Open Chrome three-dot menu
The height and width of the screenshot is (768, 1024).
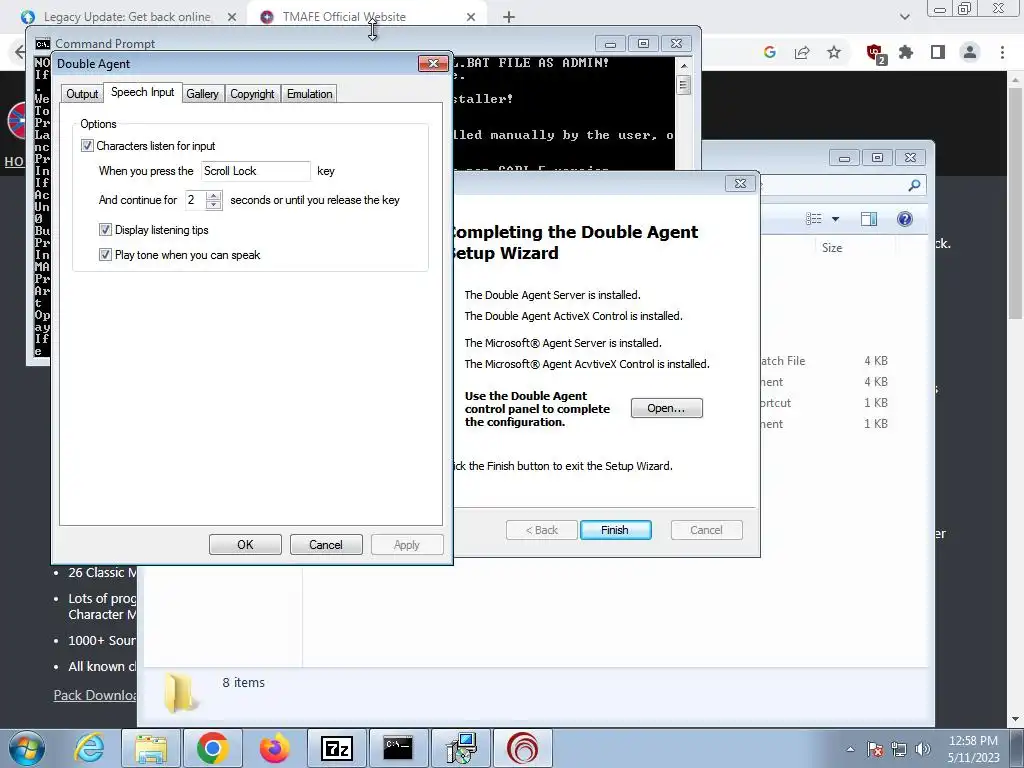pyautogui.click(x=1002, y=52)
